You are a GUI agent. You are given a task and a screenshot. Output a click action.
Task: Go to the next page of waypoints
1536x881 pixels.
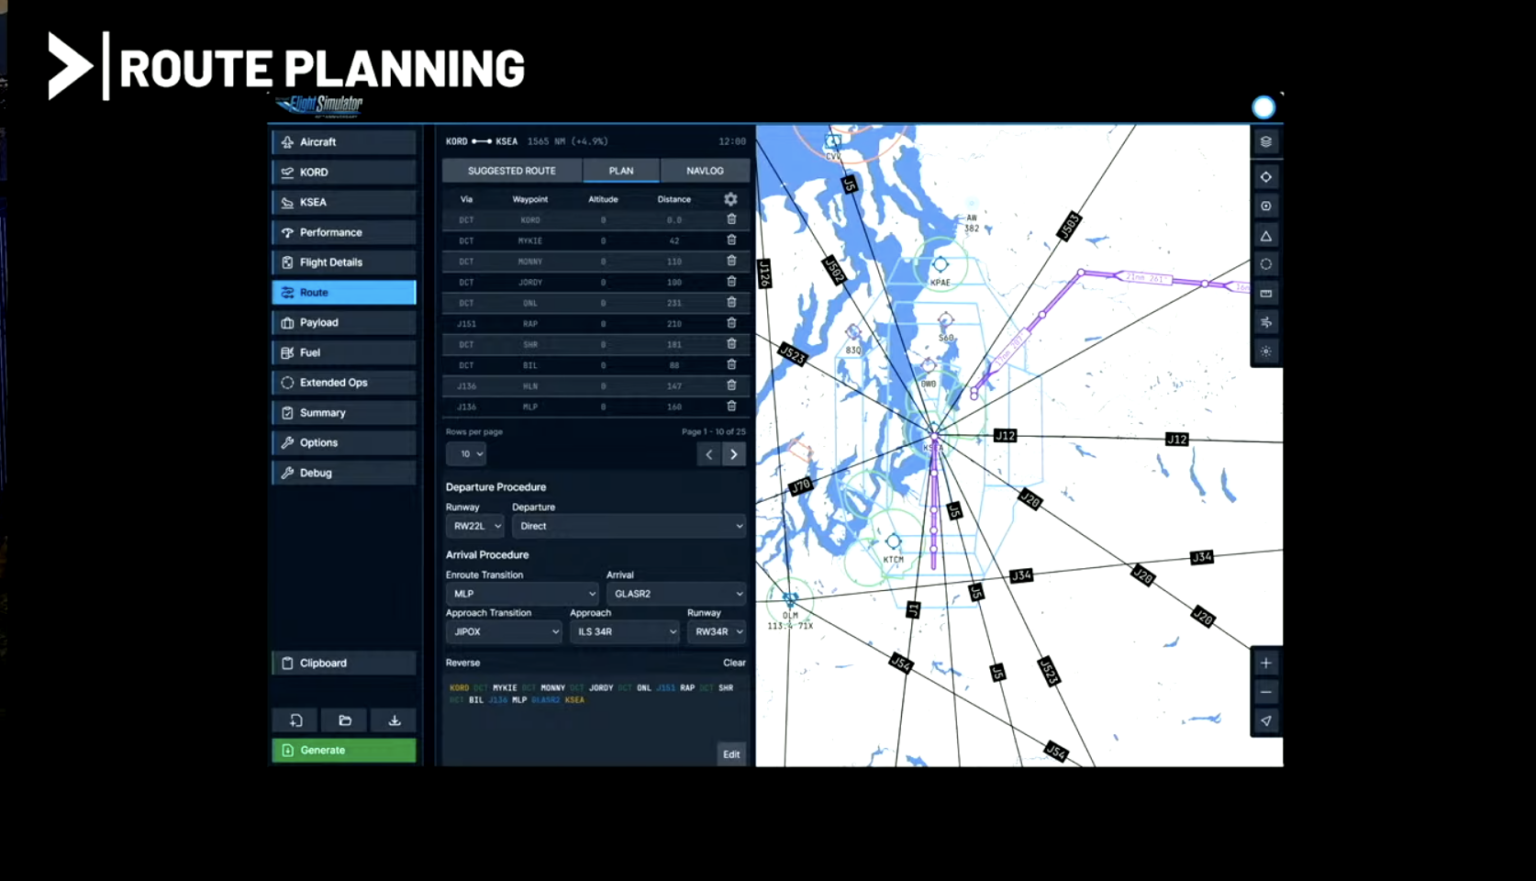[x=733, y=454]
